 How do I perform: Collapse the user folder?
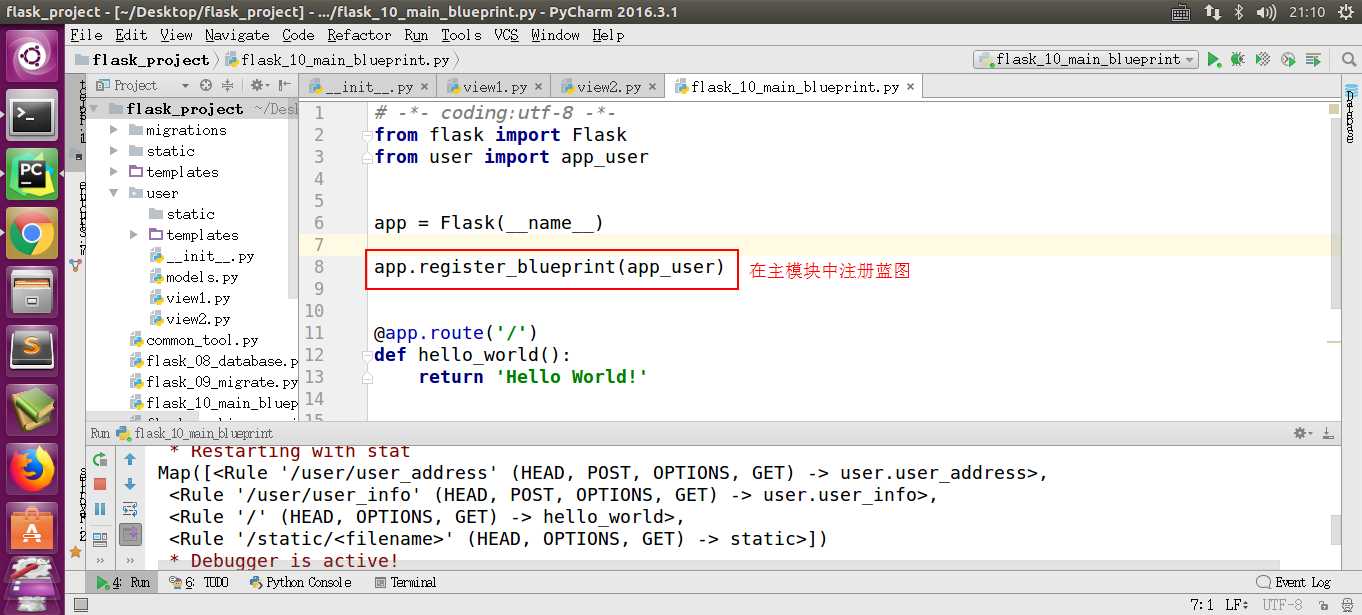(x=114, y=193)
